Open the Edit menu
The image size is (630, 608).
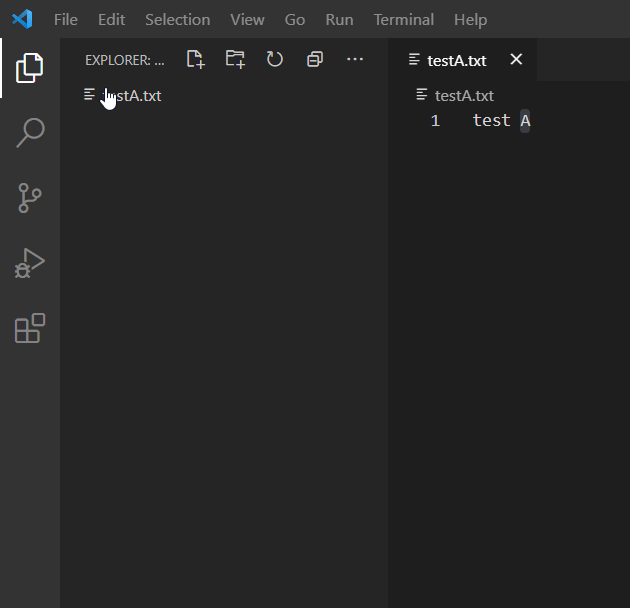pos(111,19)
